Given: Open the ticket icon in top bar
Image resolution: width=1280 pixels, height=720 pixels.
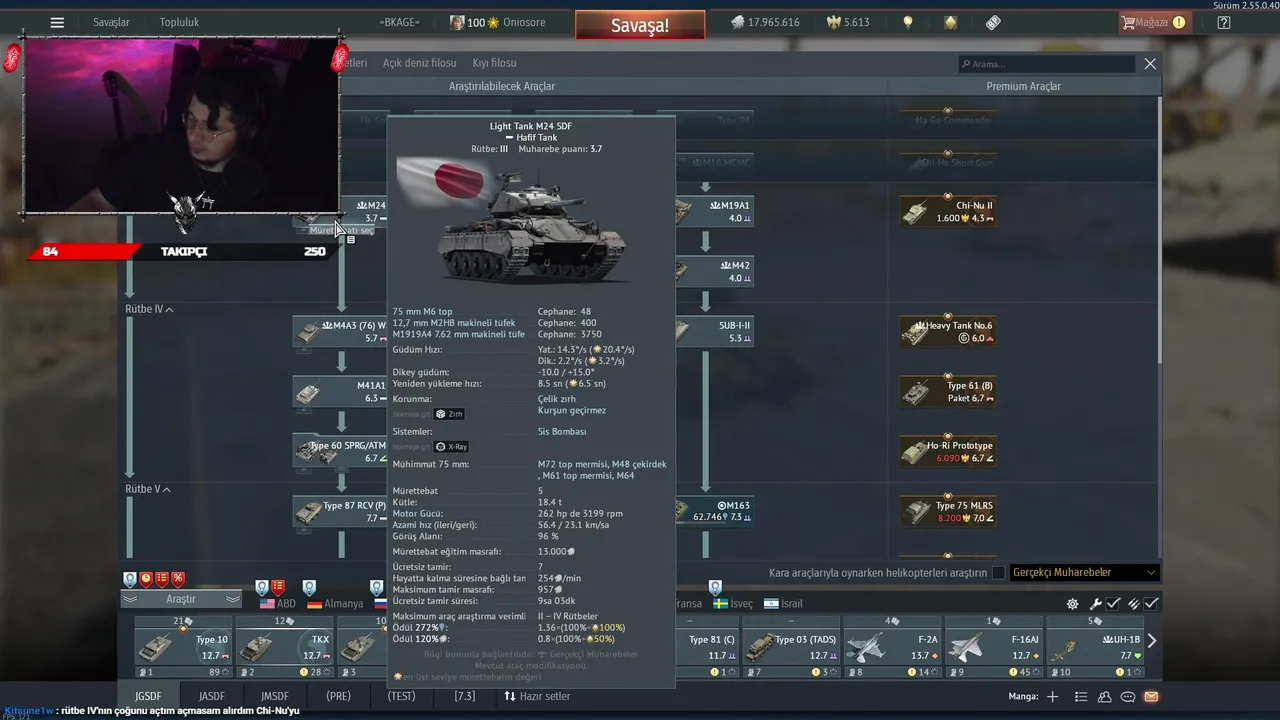Looking at the screenshot, I should coord(992,22).
